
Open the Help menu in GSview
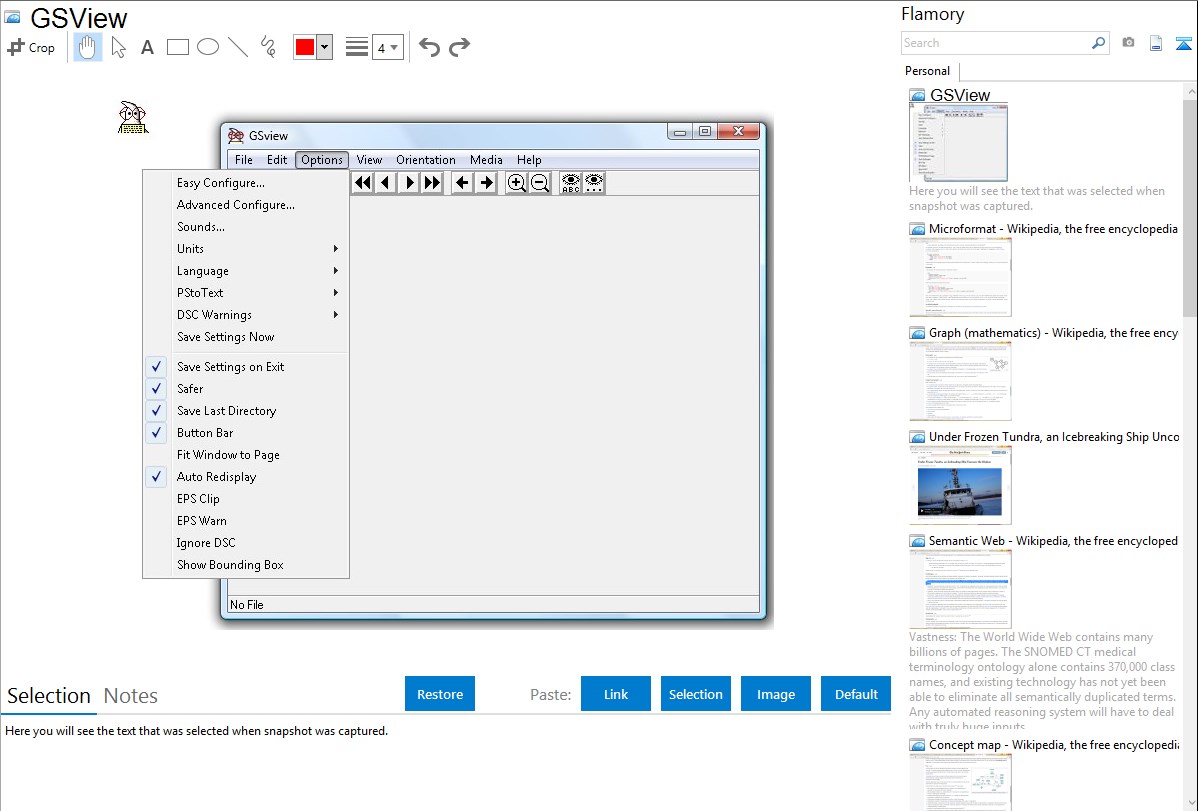529,160
